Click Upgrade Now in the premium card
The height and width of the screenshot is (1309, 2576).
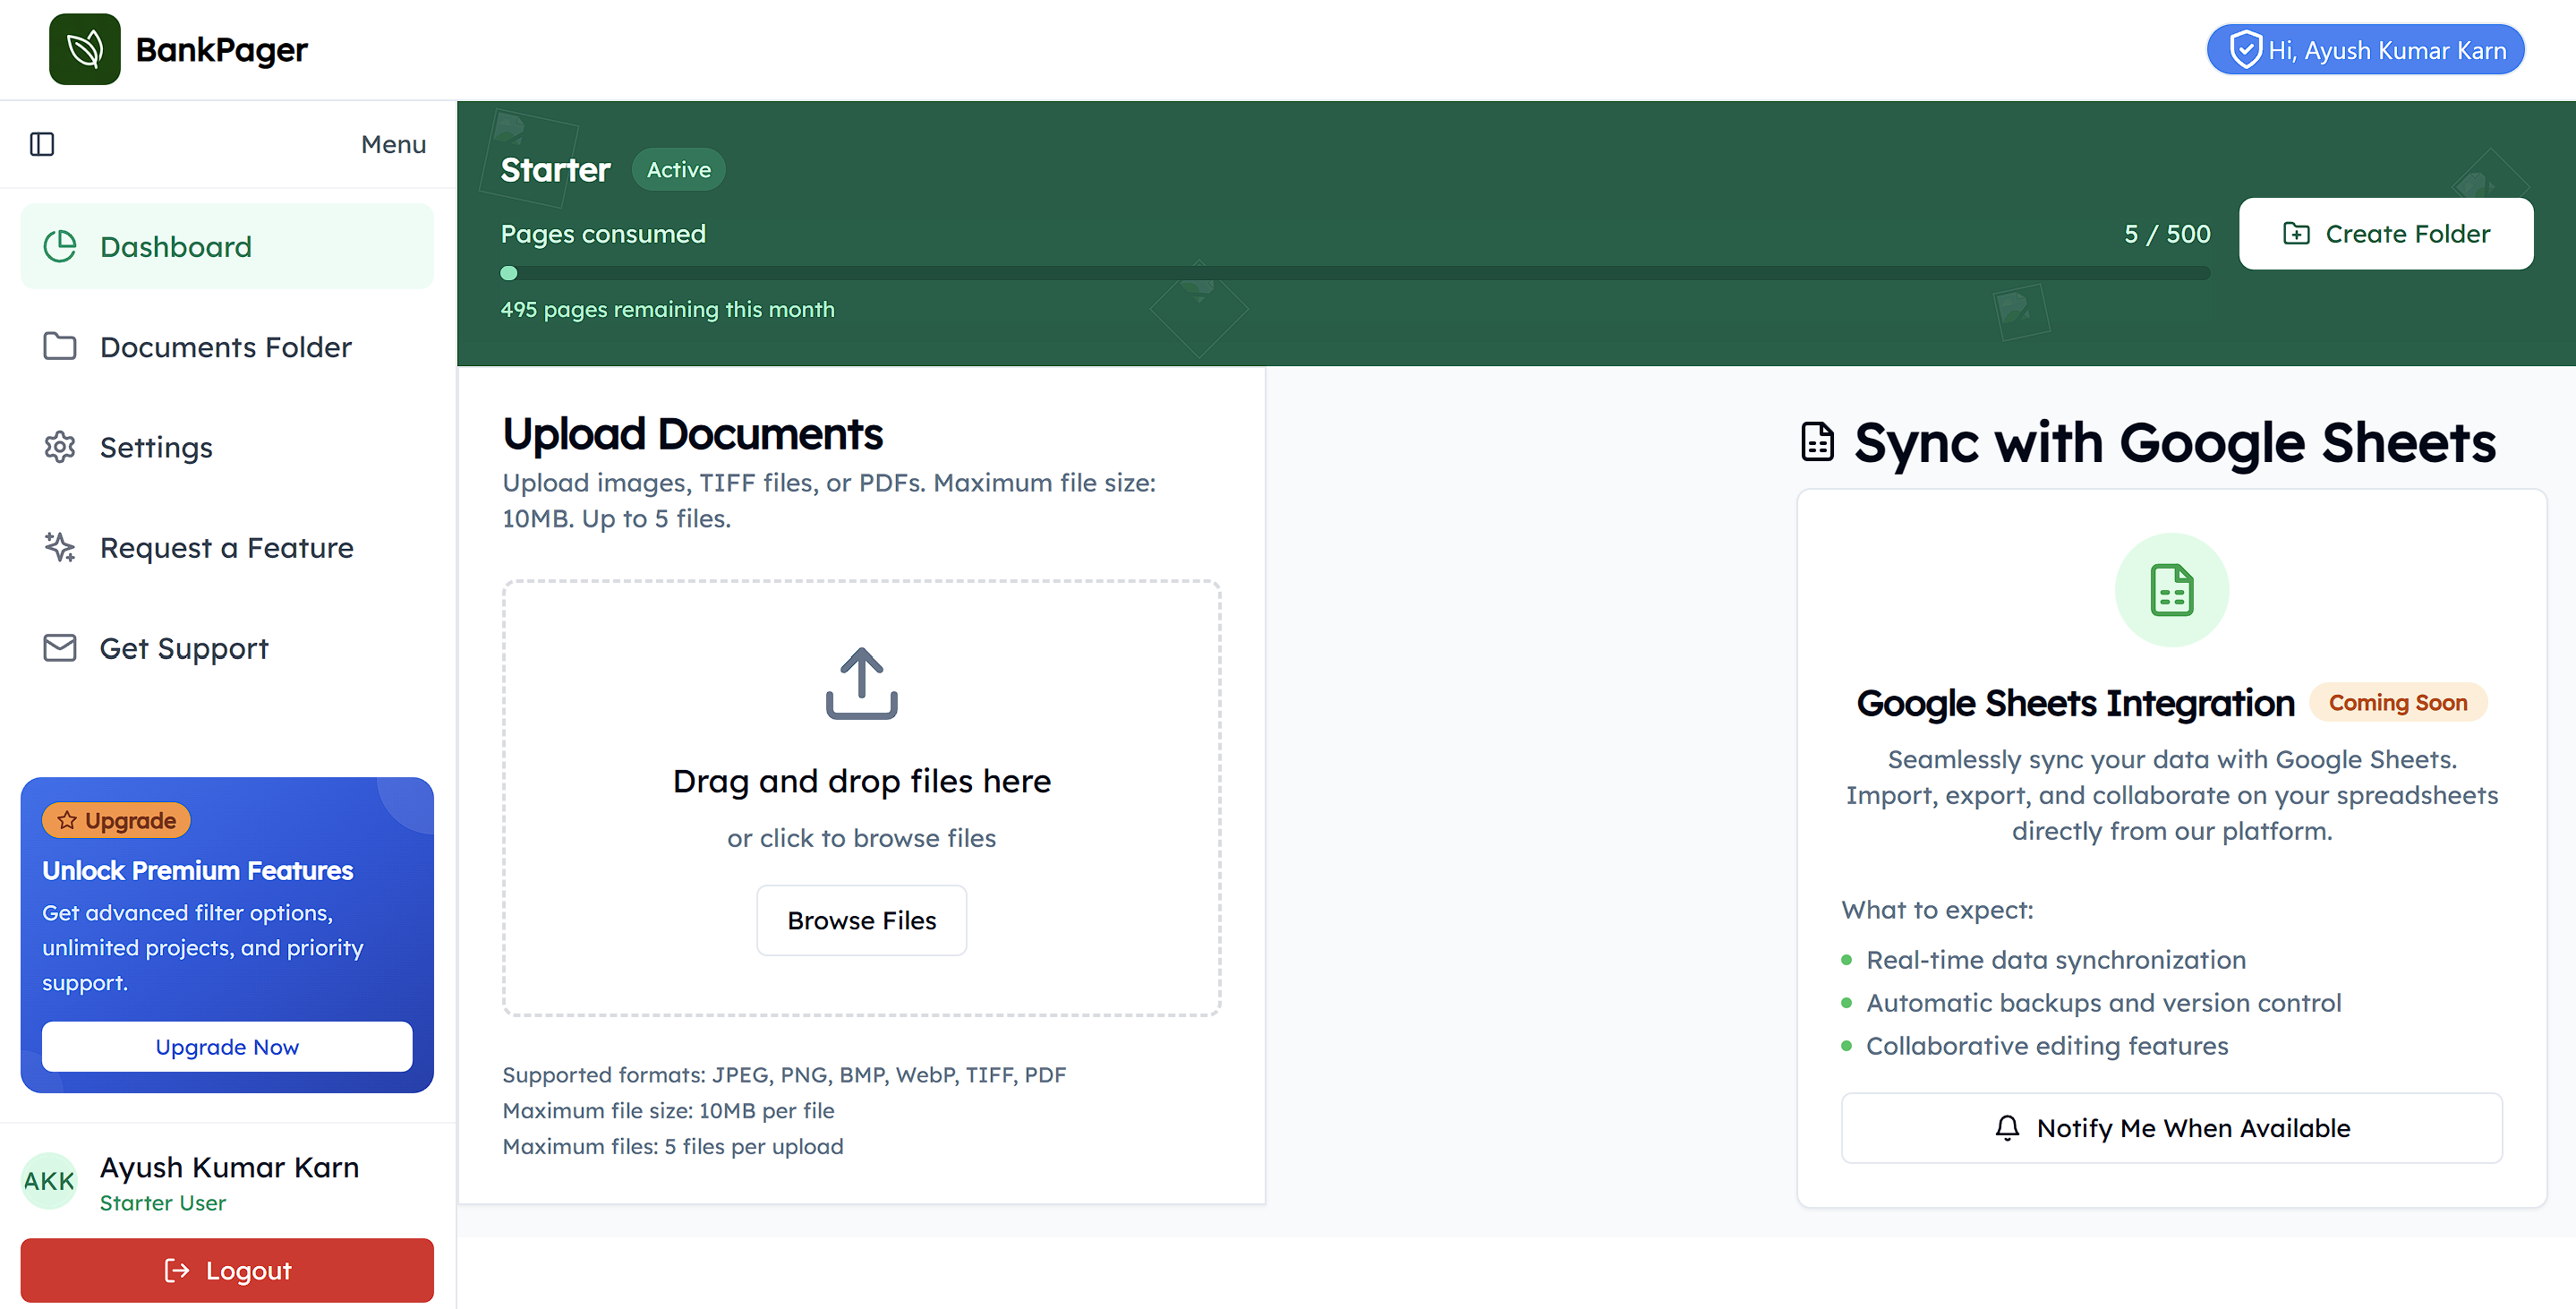point(227,1047)
